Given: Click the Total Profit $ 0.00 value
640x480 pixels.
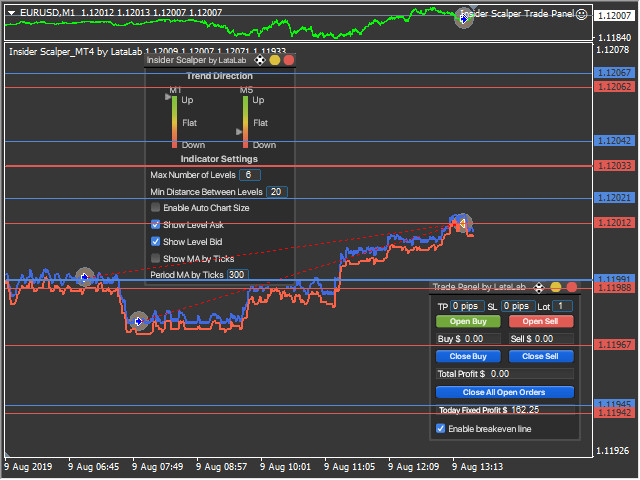Looking at the screenshot, I should (500, 374).
